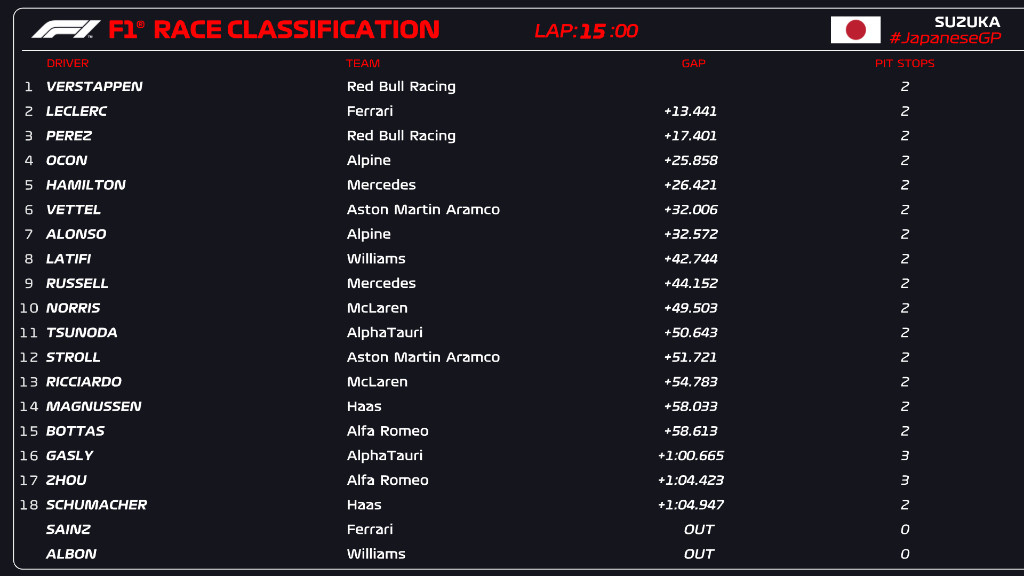This screenshot has height=576, width=1024.
Task: Sort by the GAP column header
Action: pyautogui.click(x=693, y=63)
